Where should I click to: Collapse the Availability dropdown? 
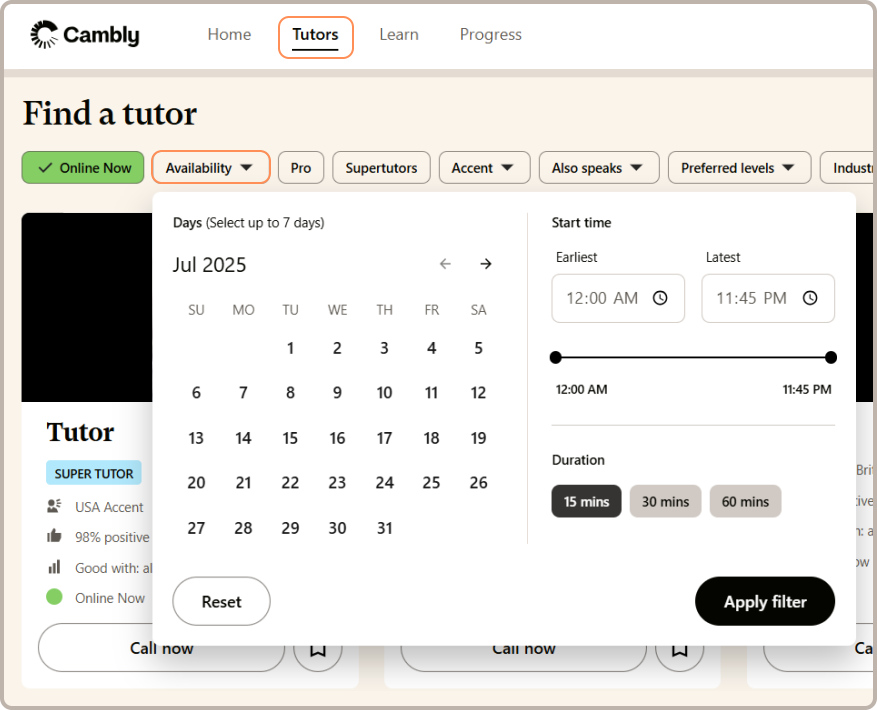click(x=210, y=168)
